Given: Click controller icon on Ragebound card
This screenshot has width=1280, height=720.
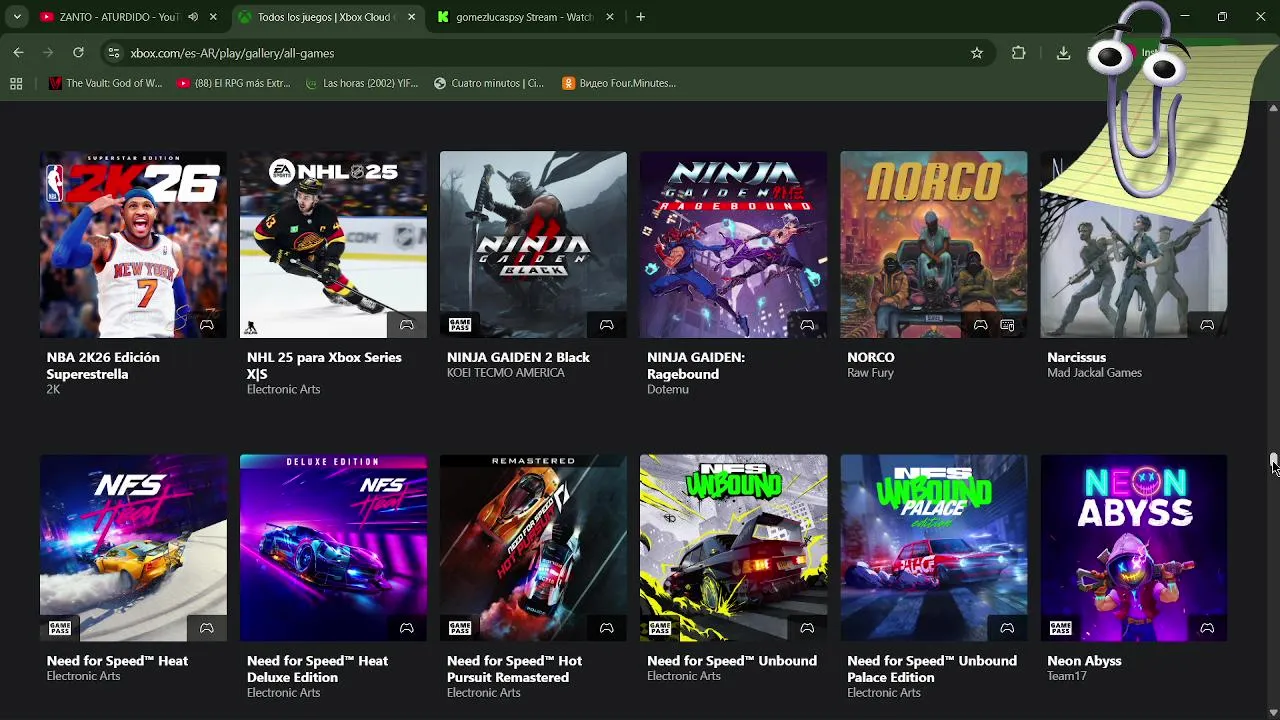Looking at the screenshot, I should (x=807, y=325).
